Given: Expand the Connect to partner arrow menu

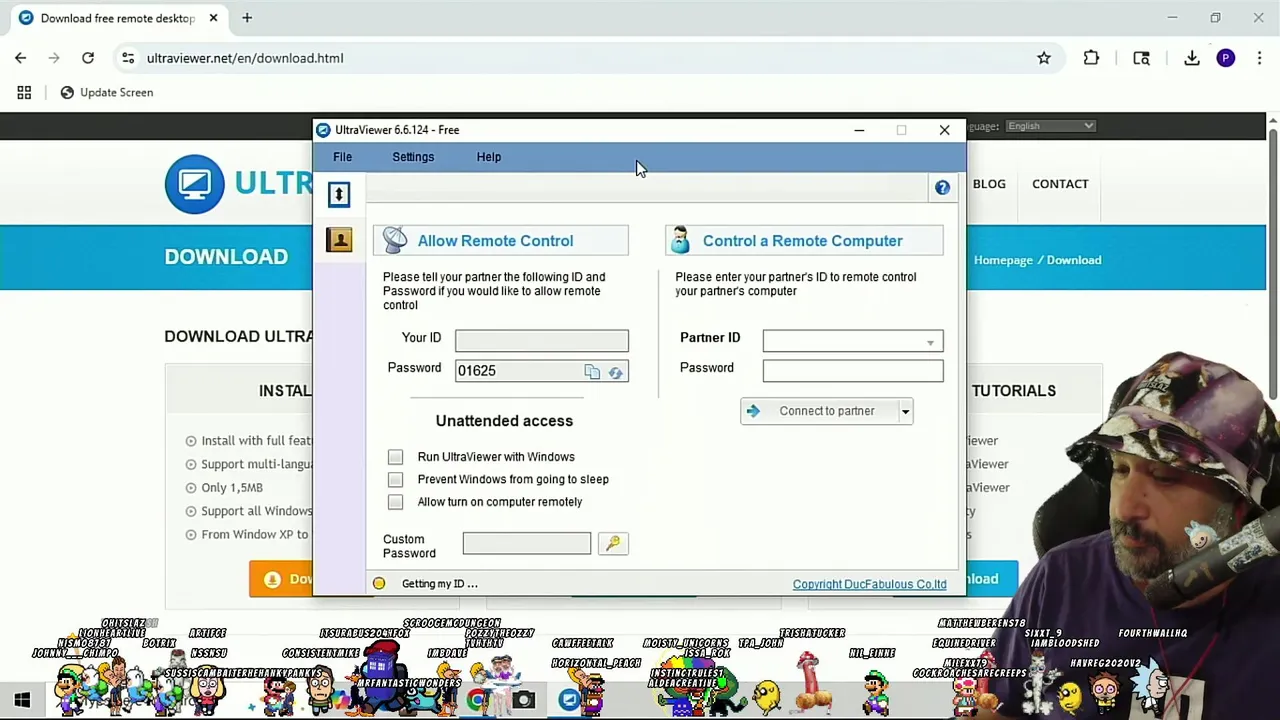Looking at the screenshot, I should (x=905, y=411).
